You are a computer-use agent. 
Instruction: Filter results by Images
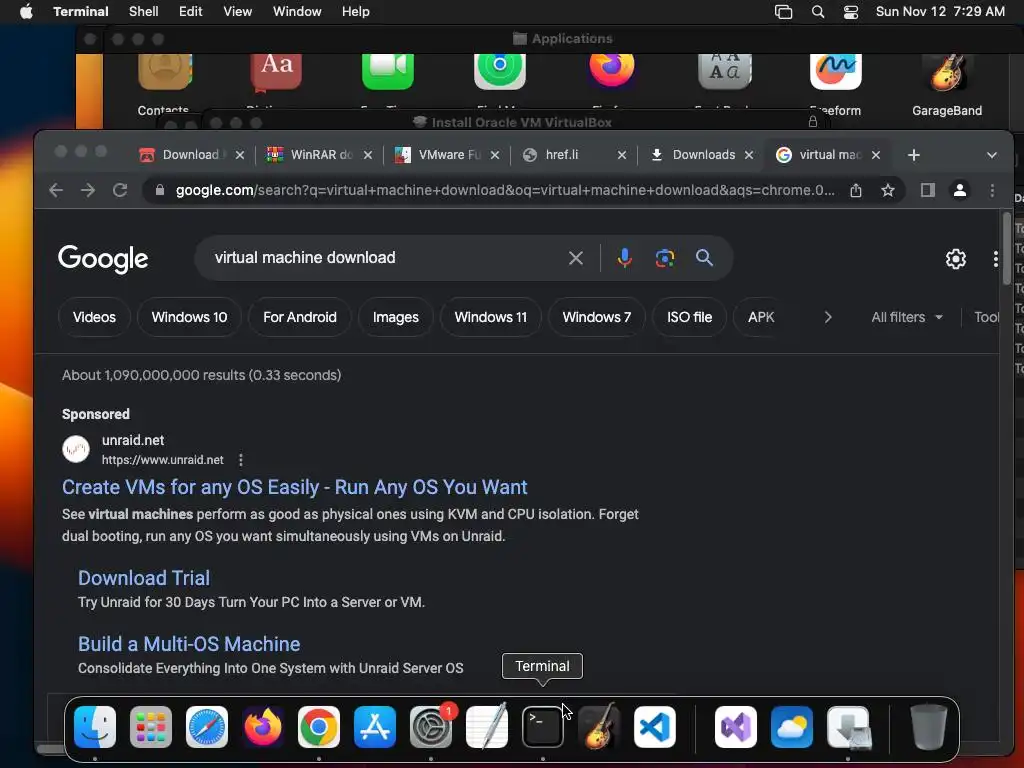(396, 317)
